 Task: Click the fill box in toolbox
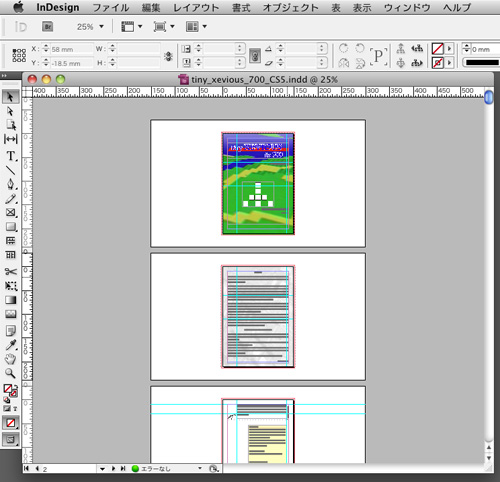[7, 388]
